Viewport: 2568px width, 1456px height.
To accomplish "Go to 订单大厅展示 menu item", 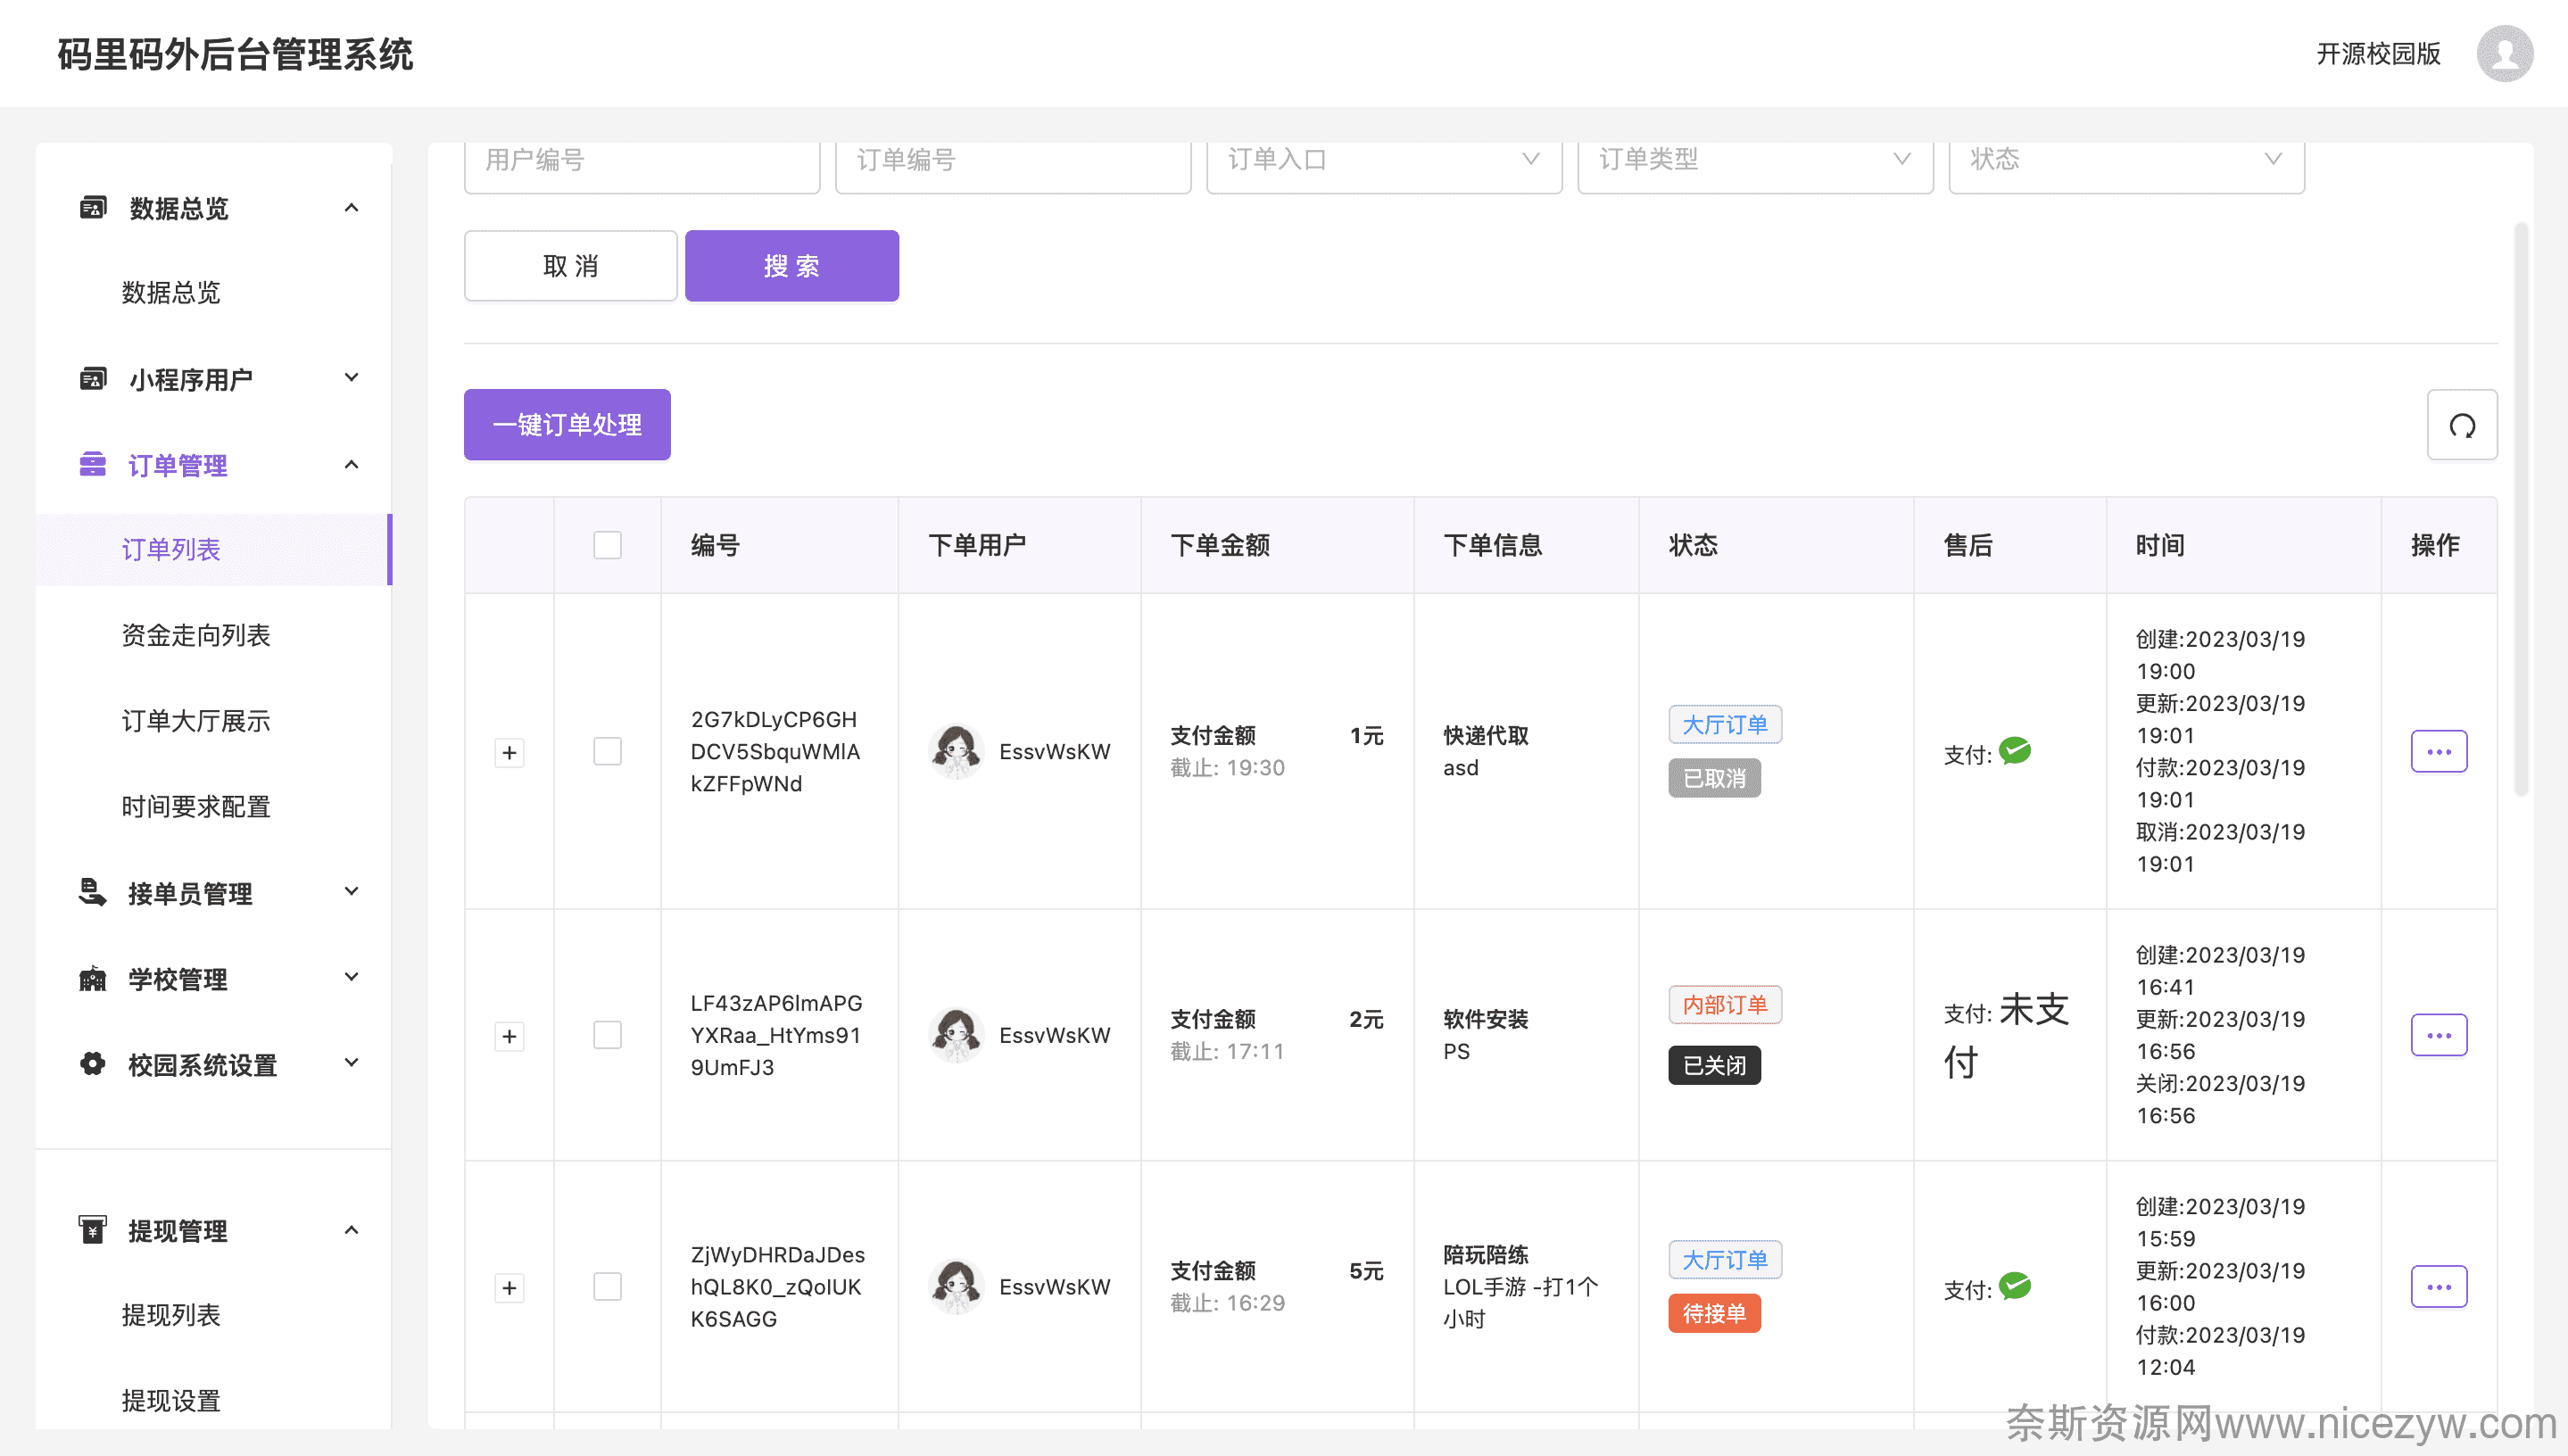I will tap(196, 721).
